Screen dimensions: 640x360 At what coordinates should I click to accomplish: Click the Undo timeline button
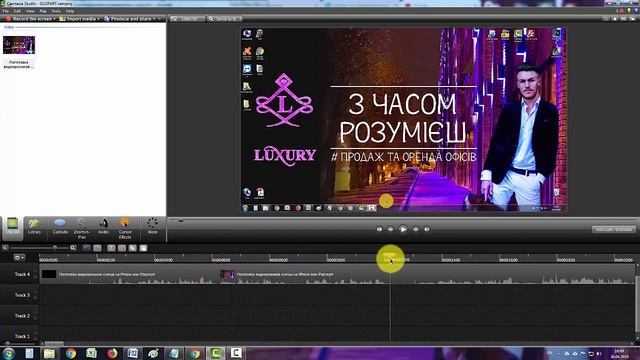(x=87, y=248)
